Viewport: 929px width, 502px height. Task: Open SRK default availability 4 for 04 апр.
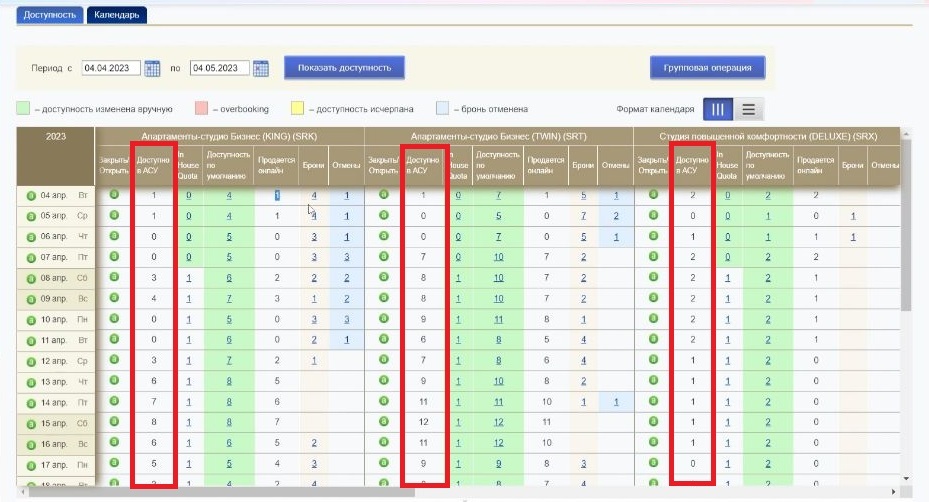pos(229,196)
